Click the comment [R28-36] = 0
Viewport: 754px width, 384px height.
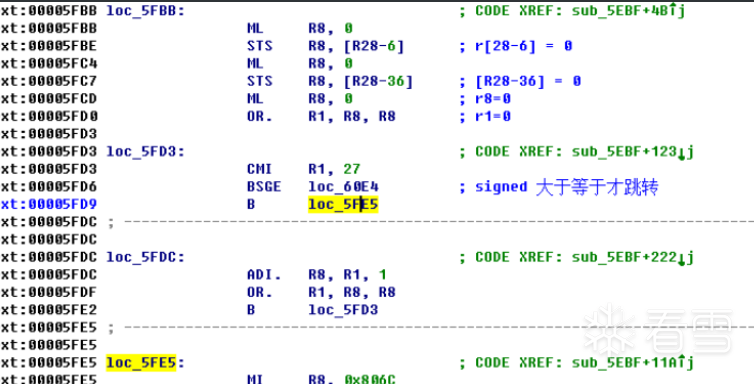coord(520,81)
